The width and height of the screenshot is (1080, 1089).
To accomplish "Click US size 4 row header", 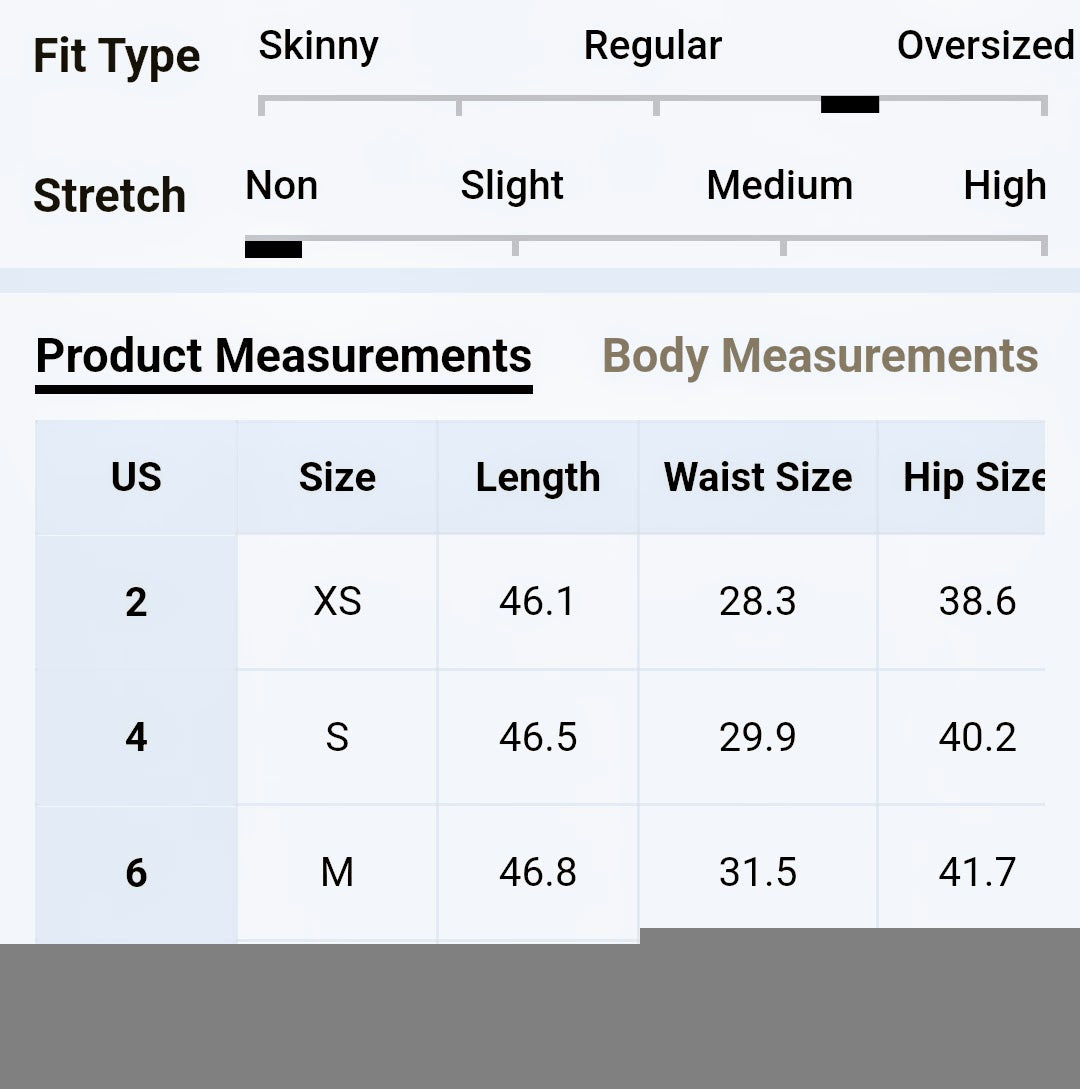I will (136, 738).
